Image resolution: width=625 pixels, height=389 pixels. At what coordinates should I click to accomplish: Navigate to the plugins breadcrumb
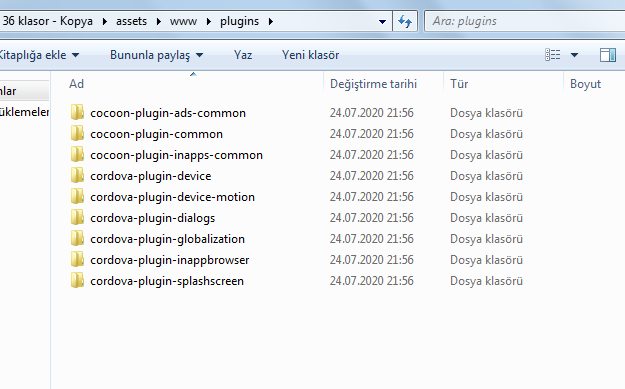240,21
